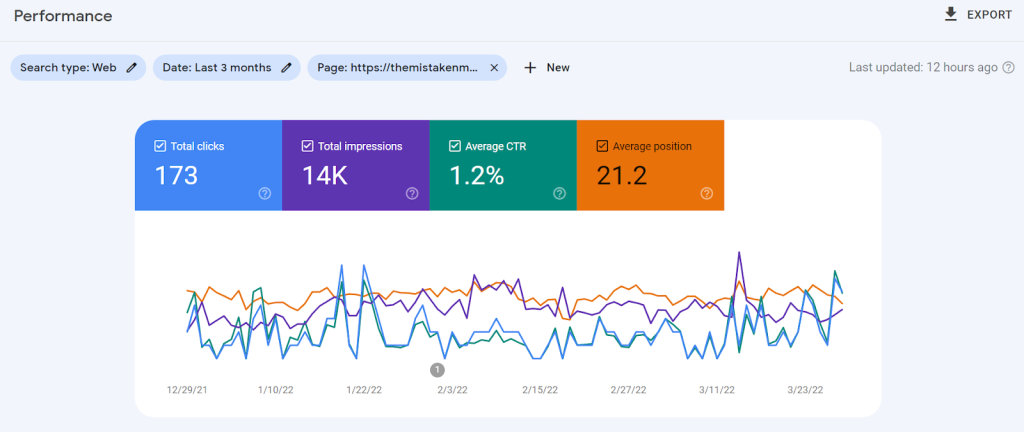Edit the Search type: Web filter
The height and width of the screenshot is (432, 1024).
click(78, 67)
